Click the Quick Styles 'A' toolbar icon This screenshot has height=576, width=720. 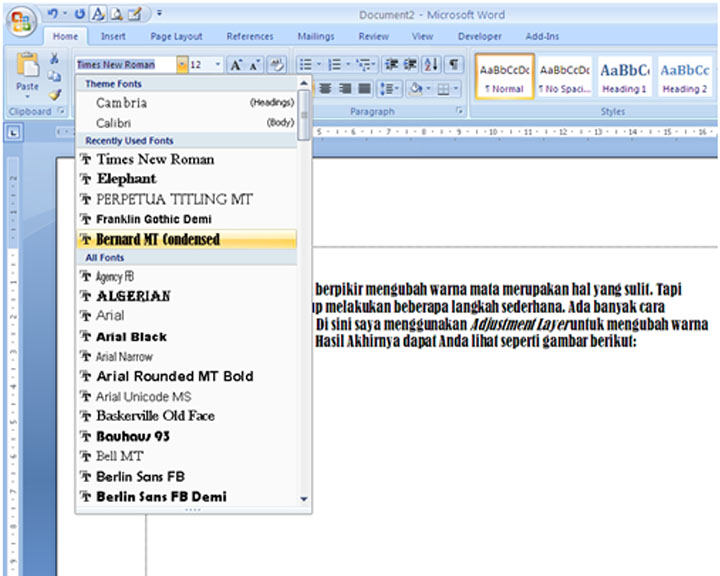97,14
